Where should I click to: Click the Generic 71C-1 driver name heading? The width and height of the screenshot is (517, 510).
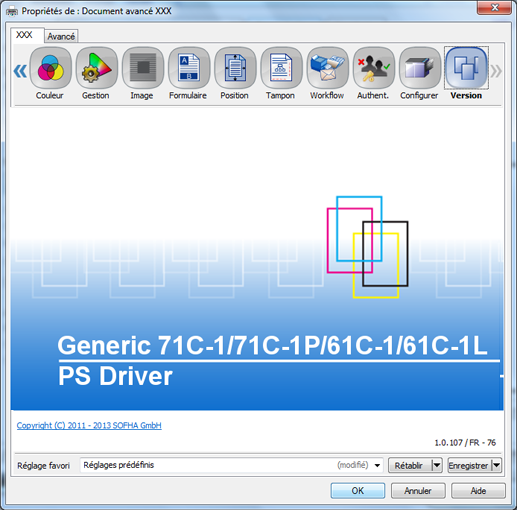point(272,345)
